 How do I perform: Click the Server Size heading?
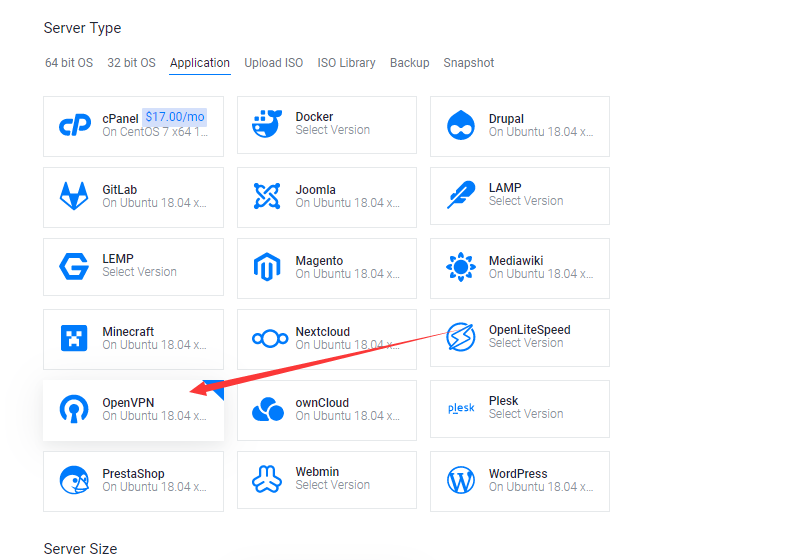[x=80, y=549]
